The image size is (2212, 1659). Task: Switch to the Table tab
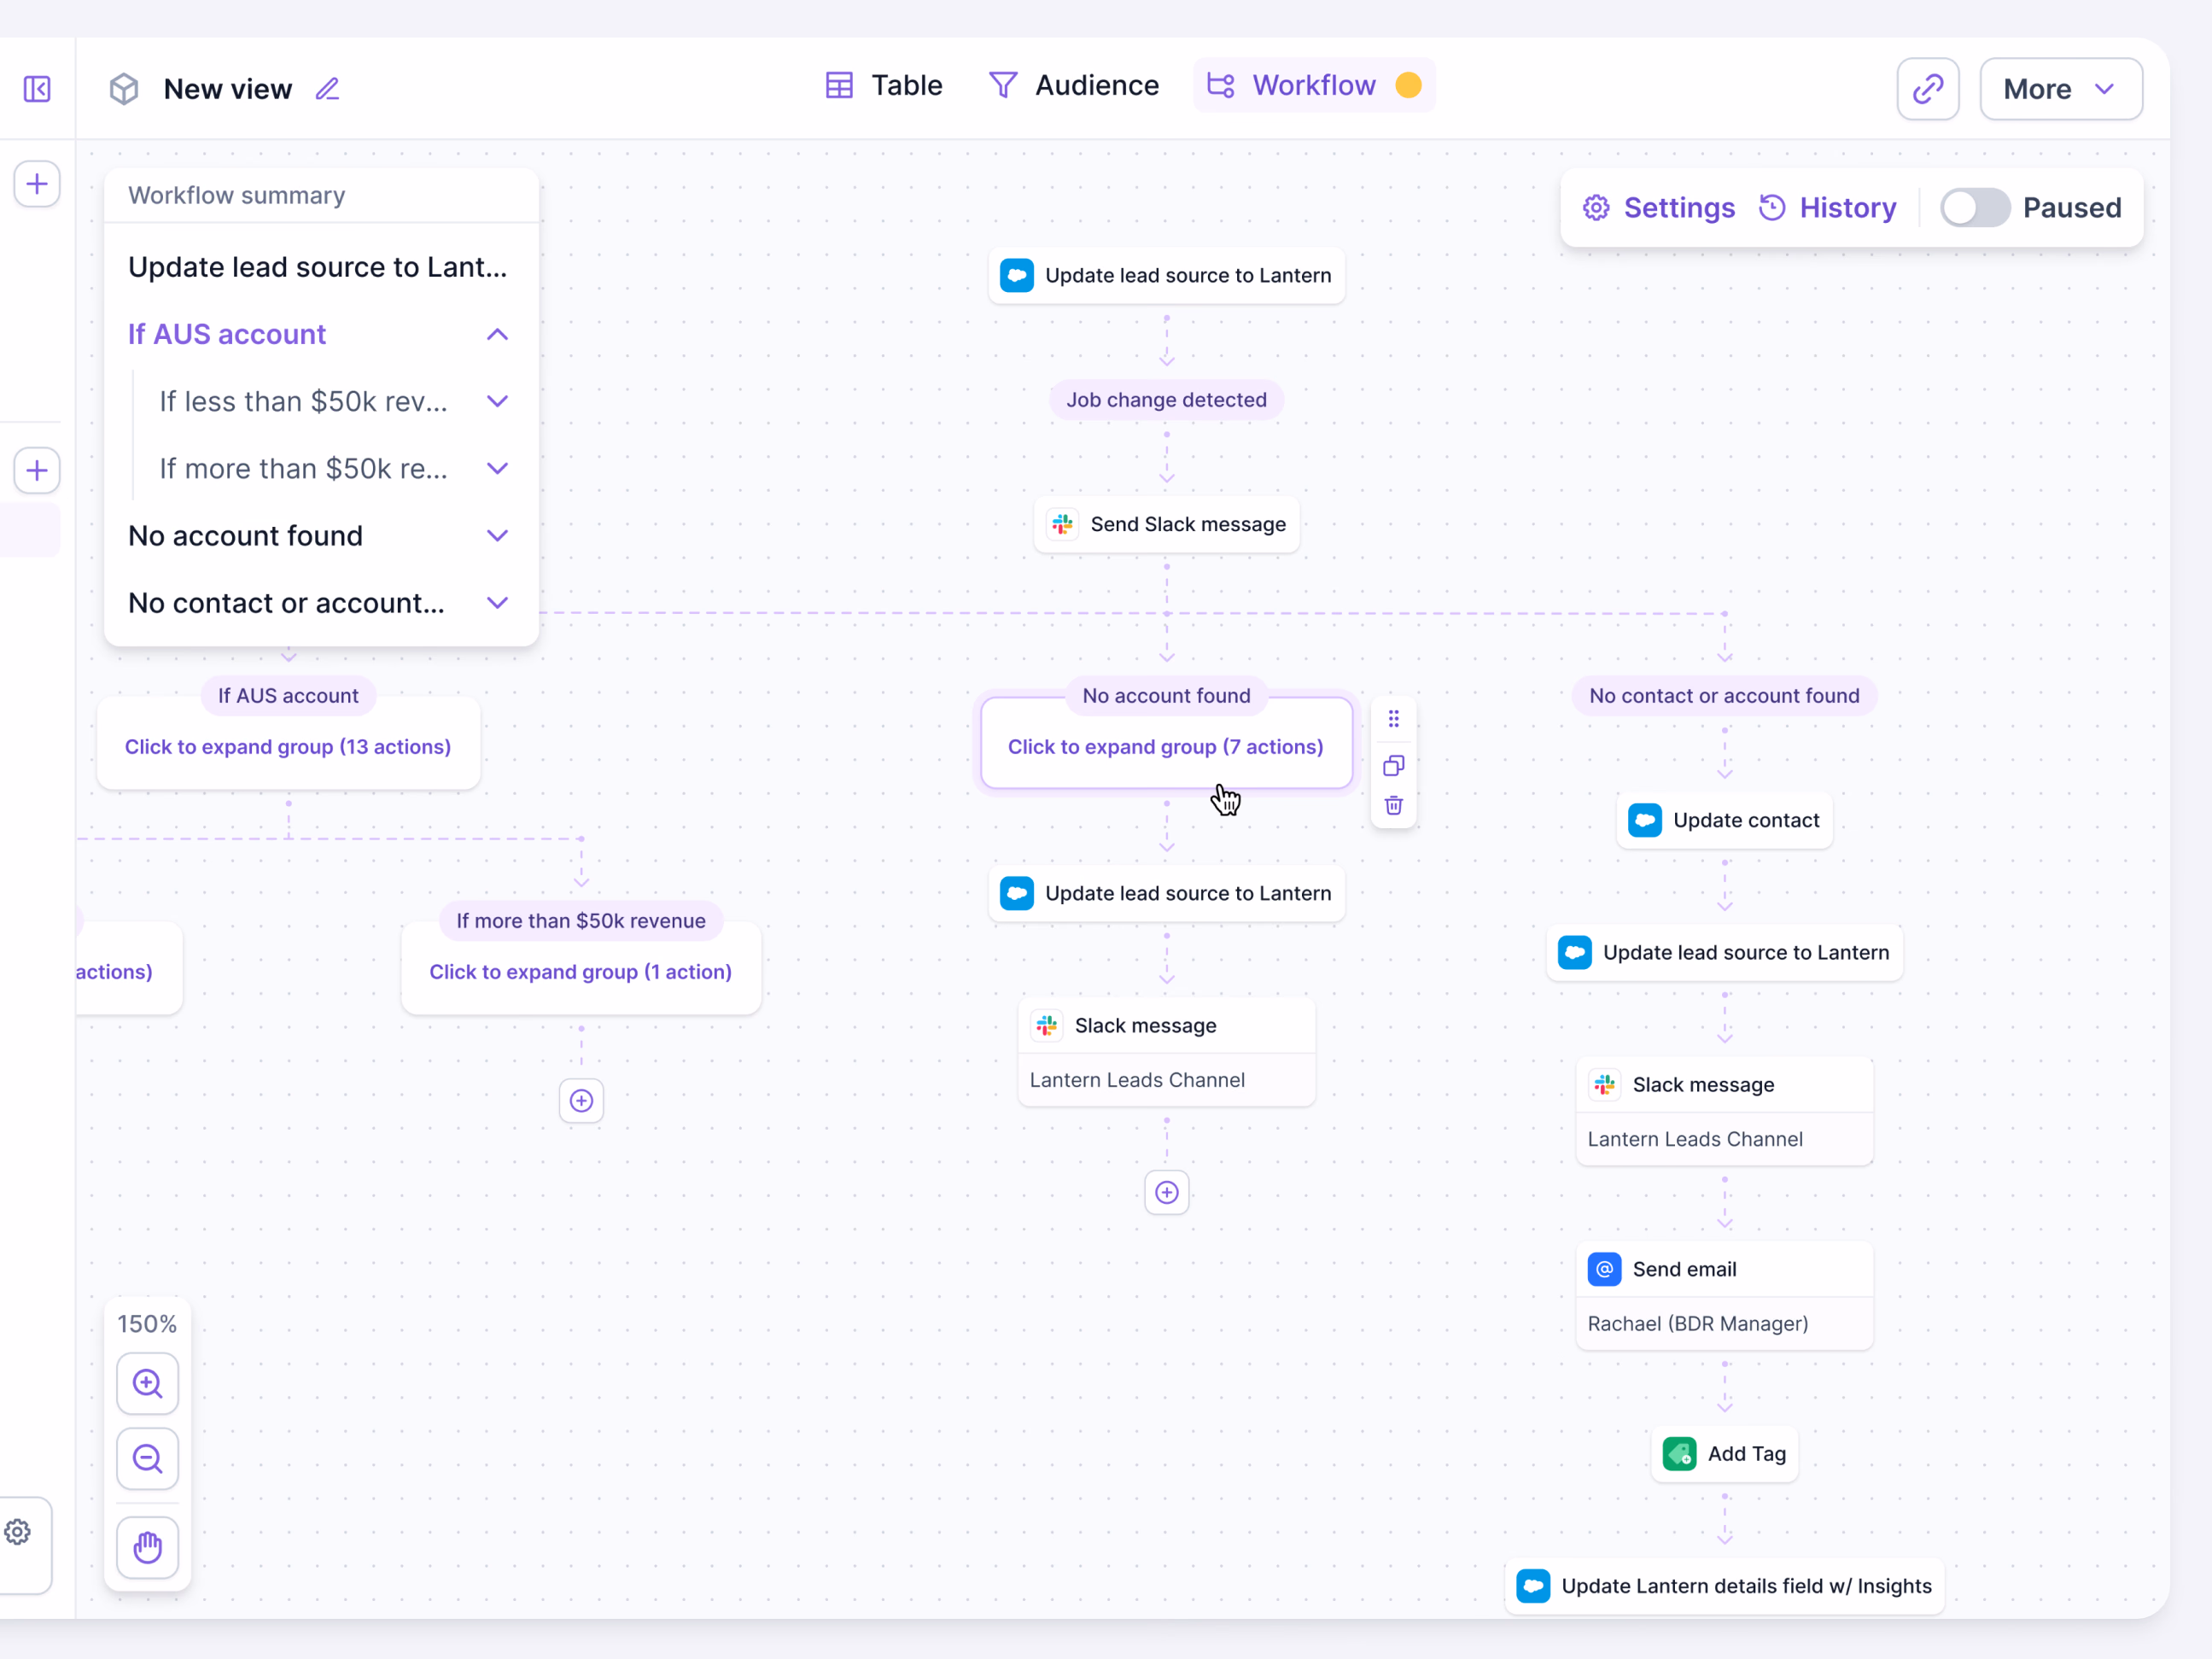point(884,85)
